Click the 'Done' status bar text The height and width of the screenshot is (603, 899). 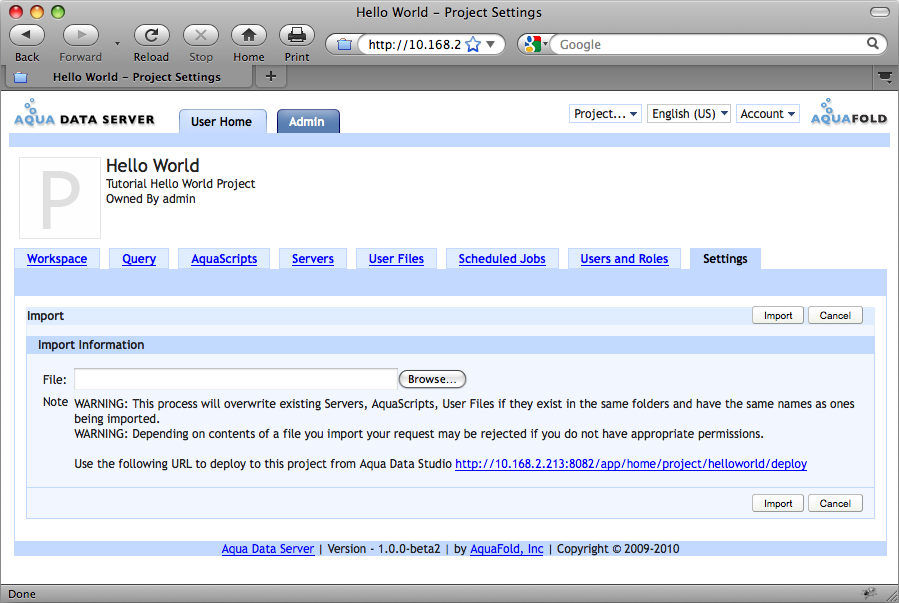click(22, 594)
